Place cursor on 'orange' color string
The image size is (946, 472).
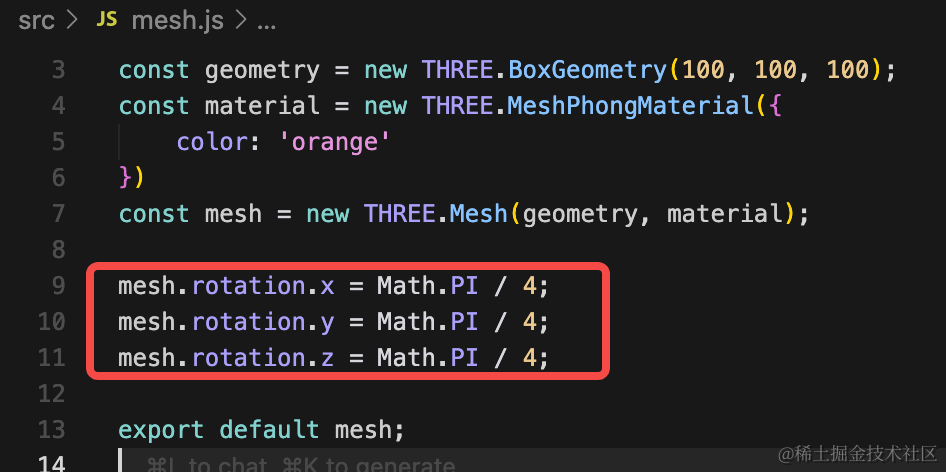click(335, 142)
